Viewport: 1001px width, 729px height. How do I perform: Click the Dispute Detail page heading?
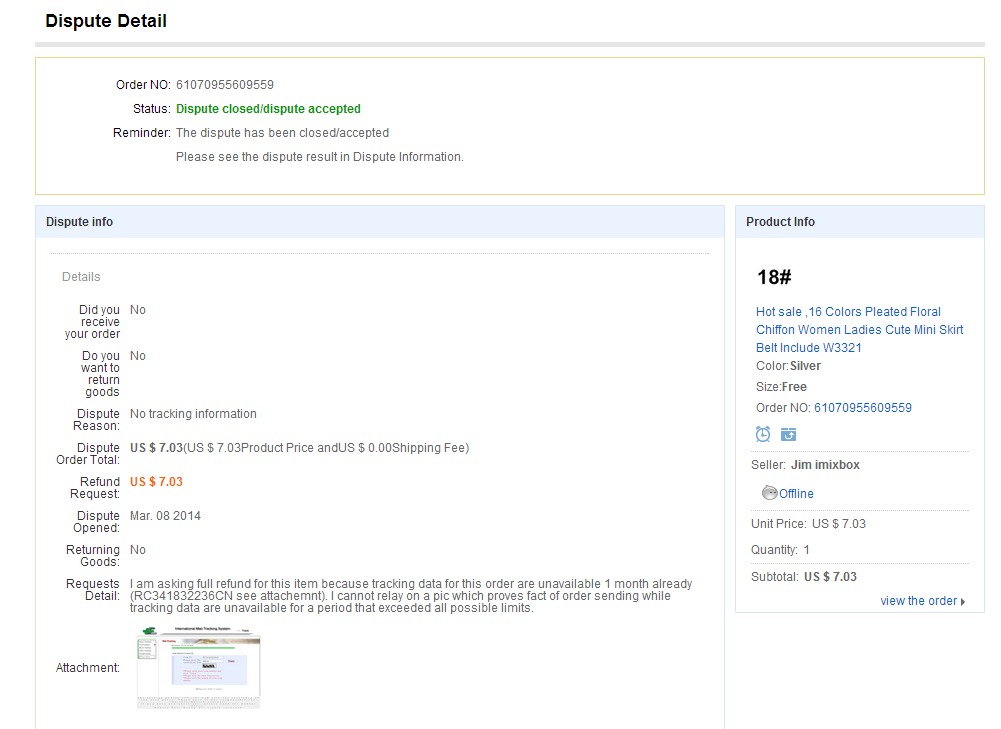pyautogui.click(x=106, y=21)
